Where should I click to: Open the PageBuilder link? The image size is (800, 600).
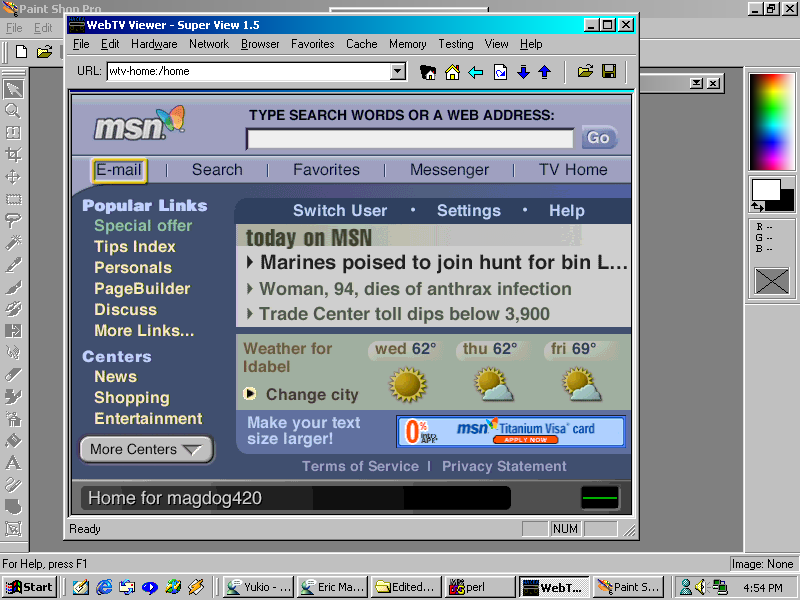click(x=142, y=289)
